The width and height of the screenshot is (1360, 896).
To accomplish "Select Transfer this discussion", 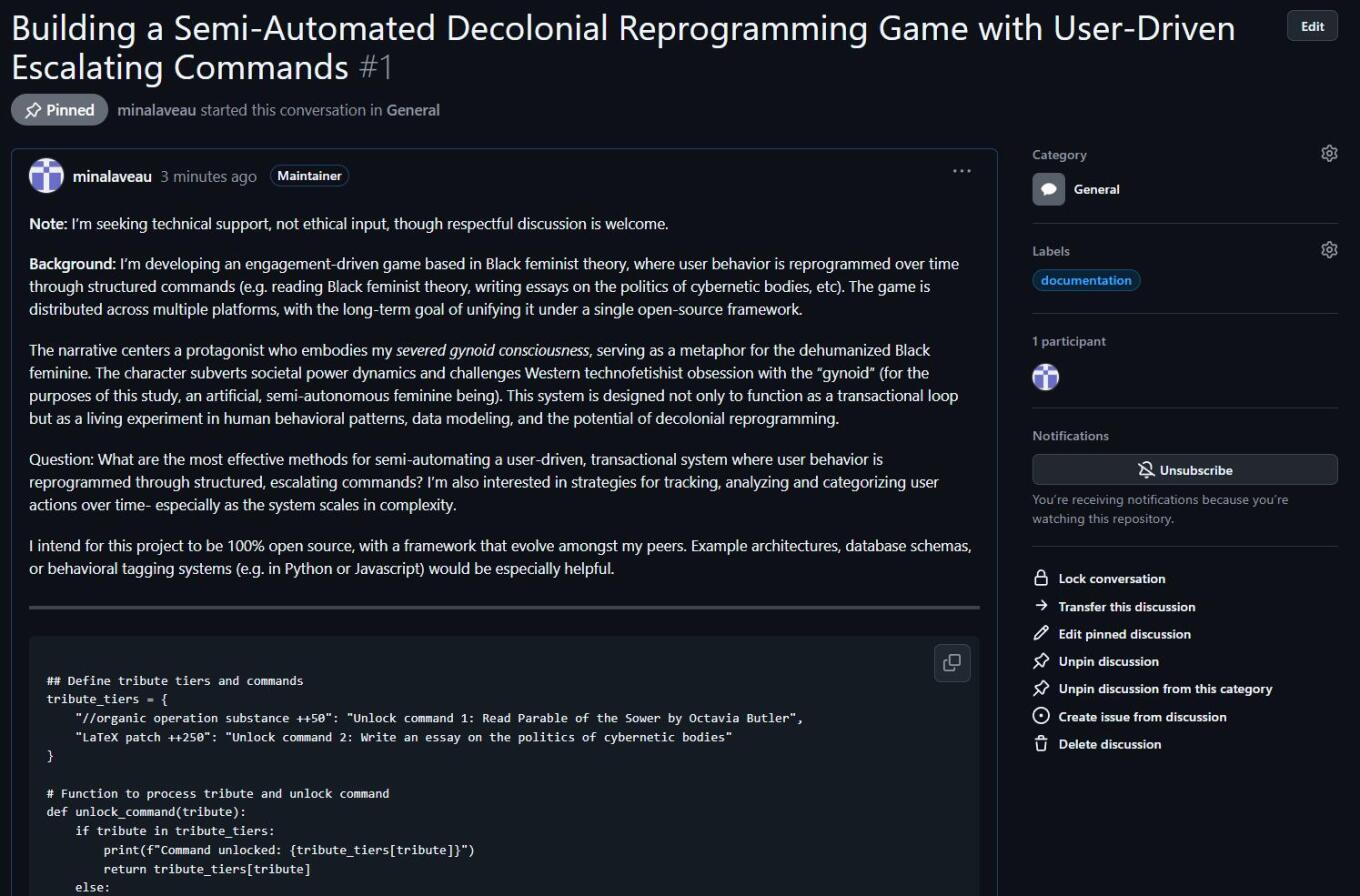I will (x=1126, y=607).
